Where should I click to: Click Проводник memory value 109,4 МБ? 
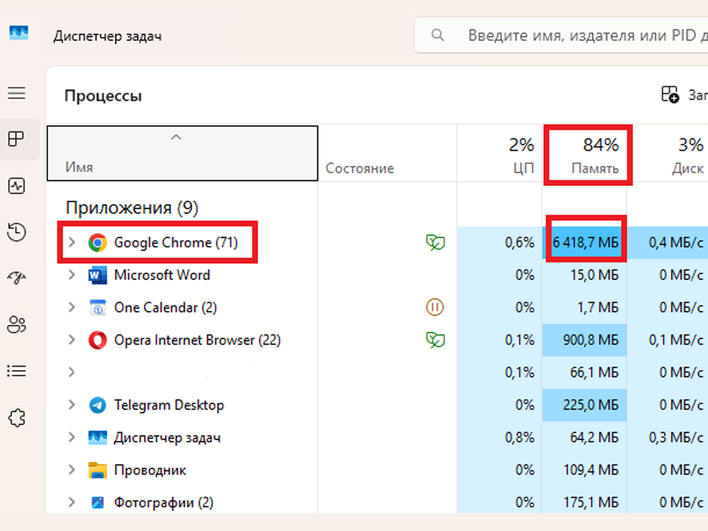click(591, 470)
